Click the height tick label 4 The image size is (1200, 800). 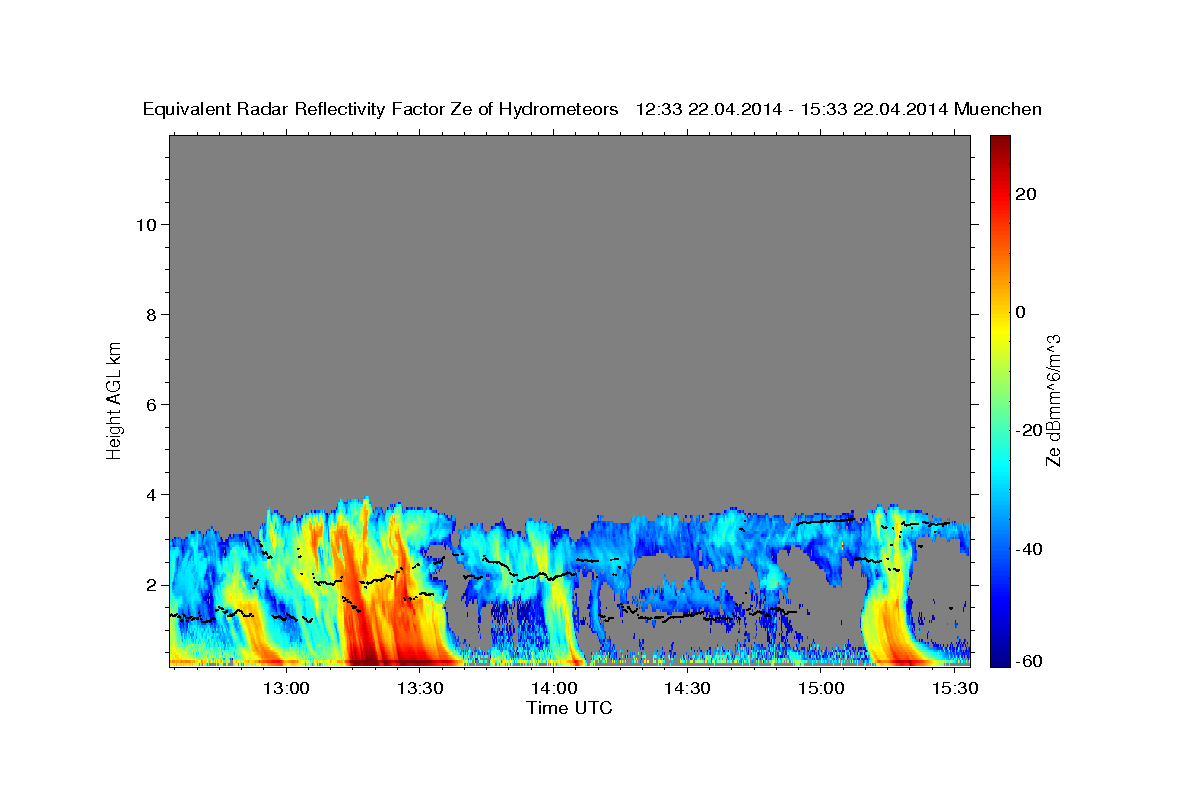152,494
